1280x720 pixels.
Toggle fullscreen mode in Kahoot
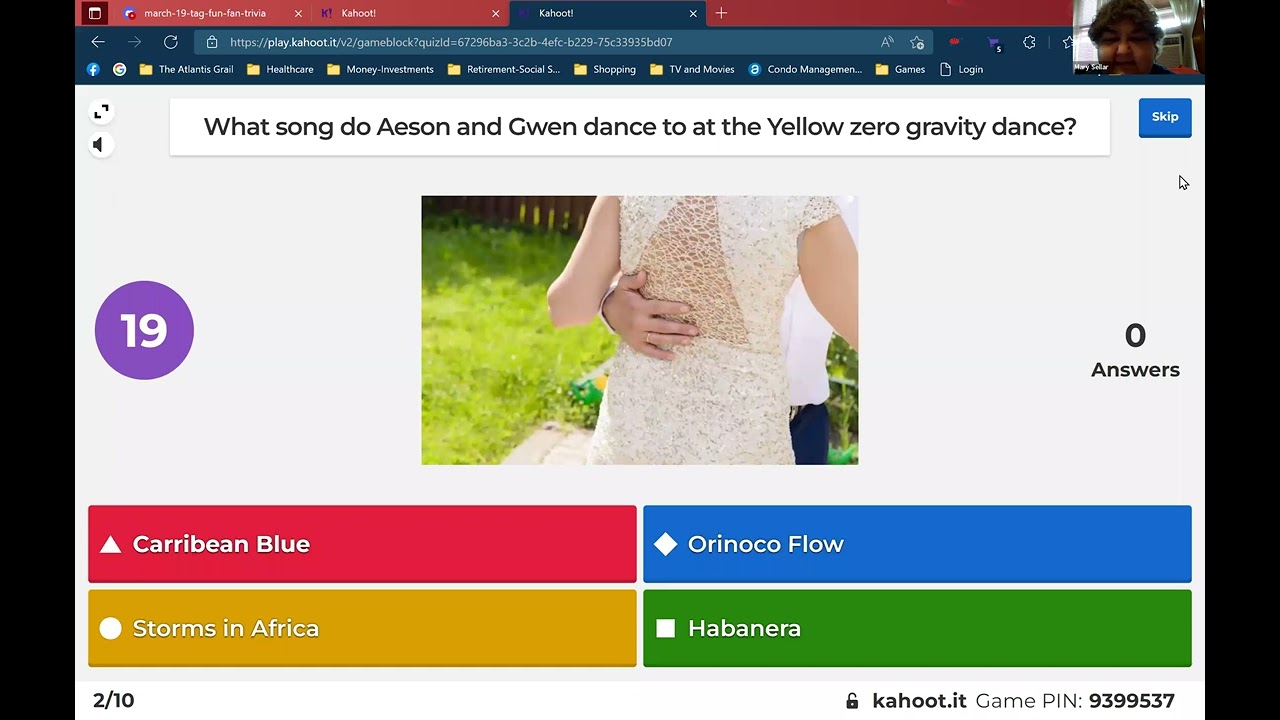coord(101,112)
